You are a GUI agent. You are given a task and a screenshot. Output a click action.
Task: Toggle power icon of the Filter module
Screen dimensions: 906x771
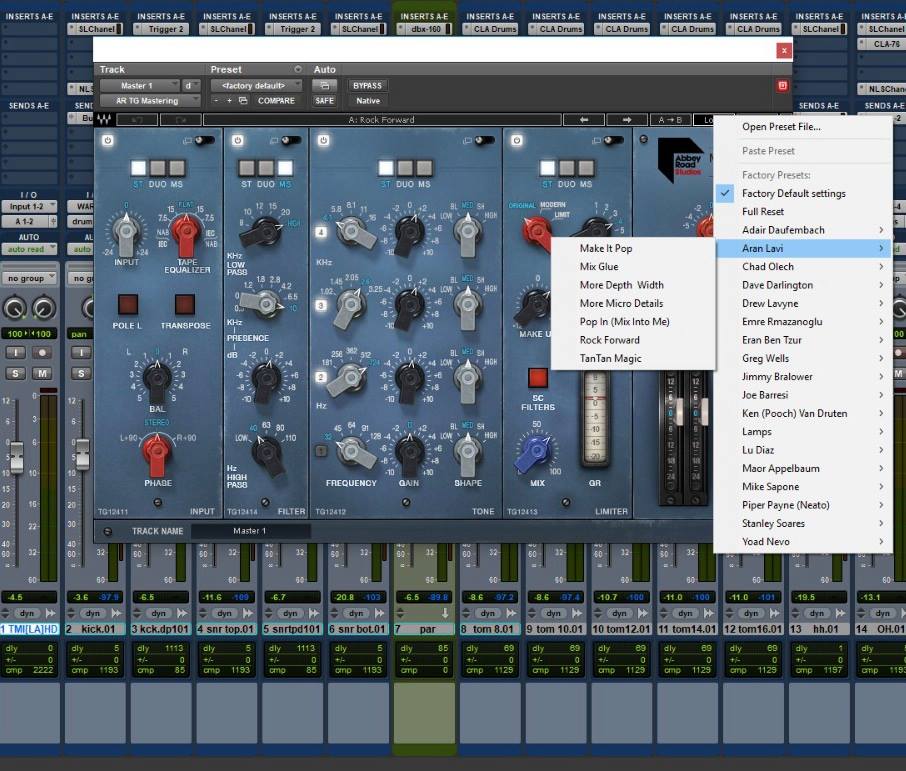pos(237,140)
